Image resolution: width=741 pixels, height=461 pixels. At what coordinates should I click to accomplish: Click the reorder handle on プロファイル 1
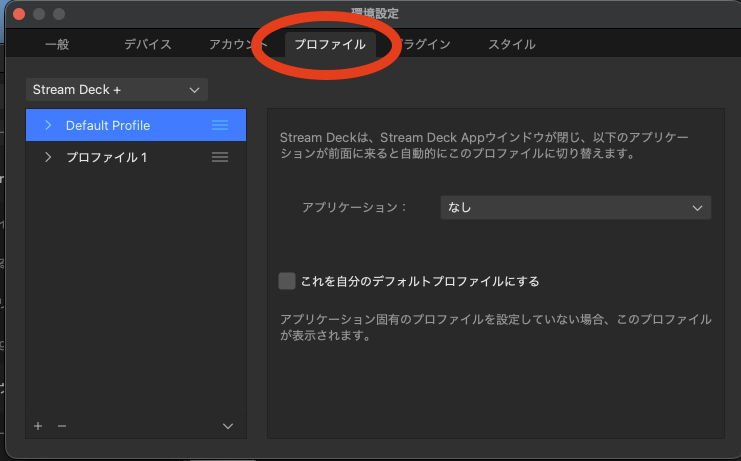point(220,157)
